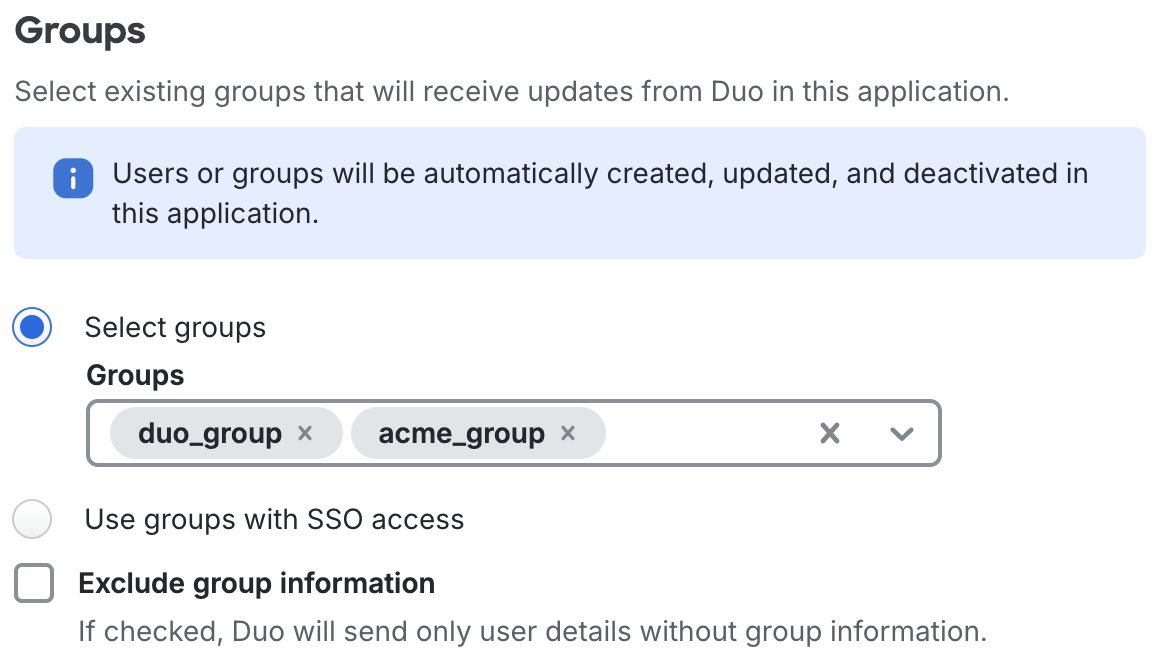Image resolution: width=1158 pixels, height=660 pixels.
Task: Click the blue info icon in the banner
Action: tap(73, 178)
